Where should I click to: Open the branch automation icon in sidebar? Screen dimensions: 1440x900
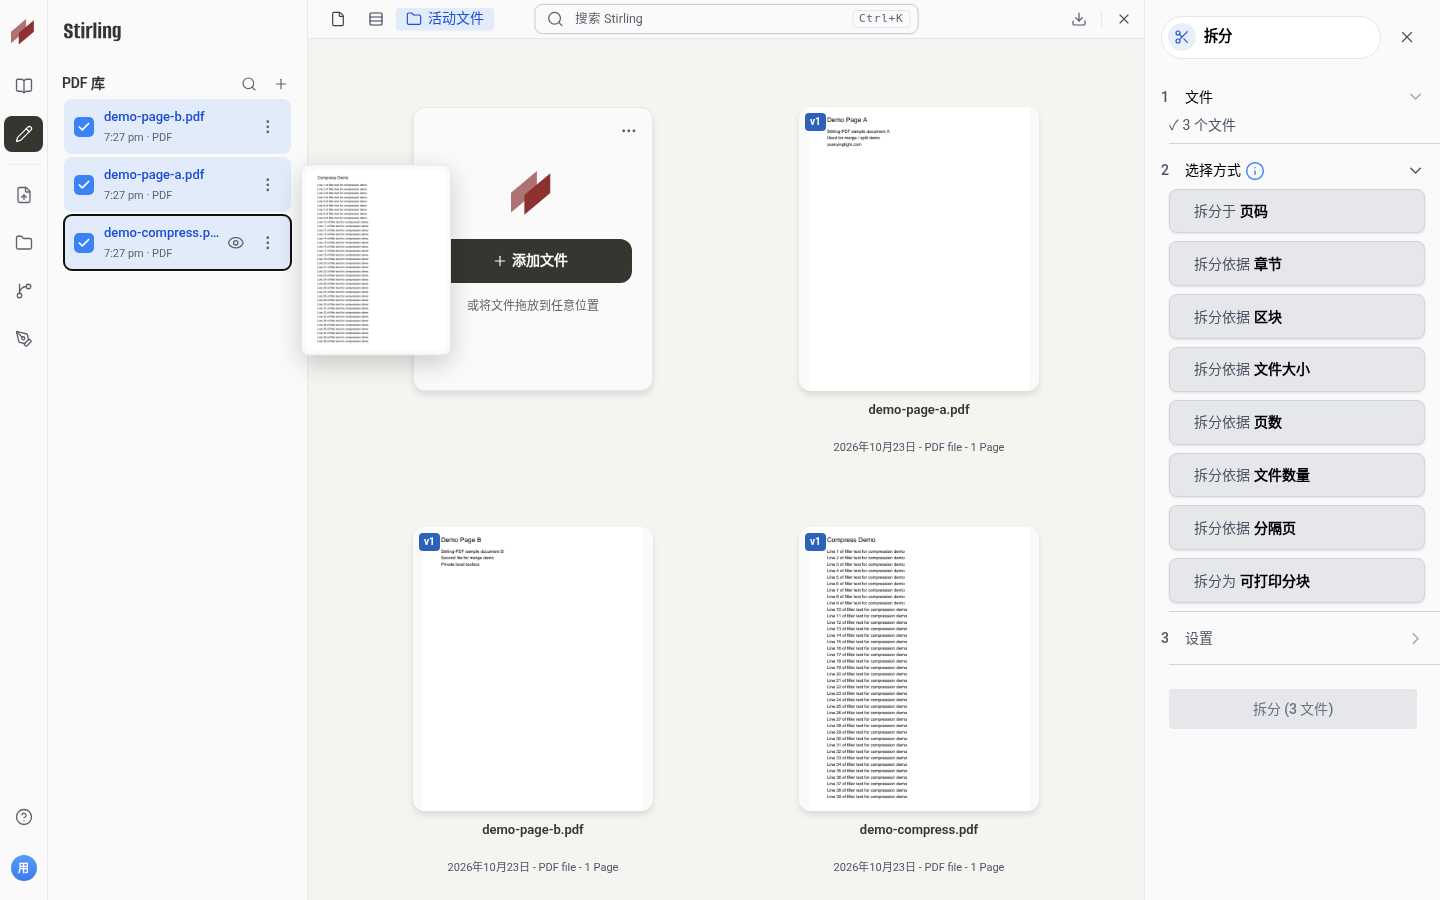(x=24, y=291)
